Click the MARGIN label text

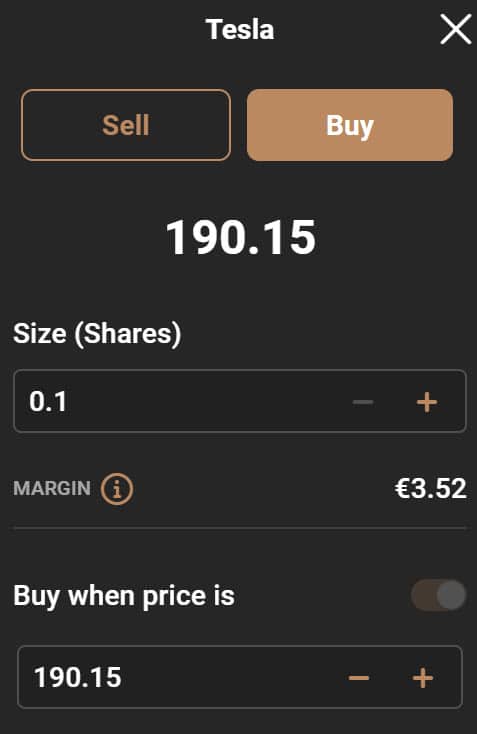(52, 489)
